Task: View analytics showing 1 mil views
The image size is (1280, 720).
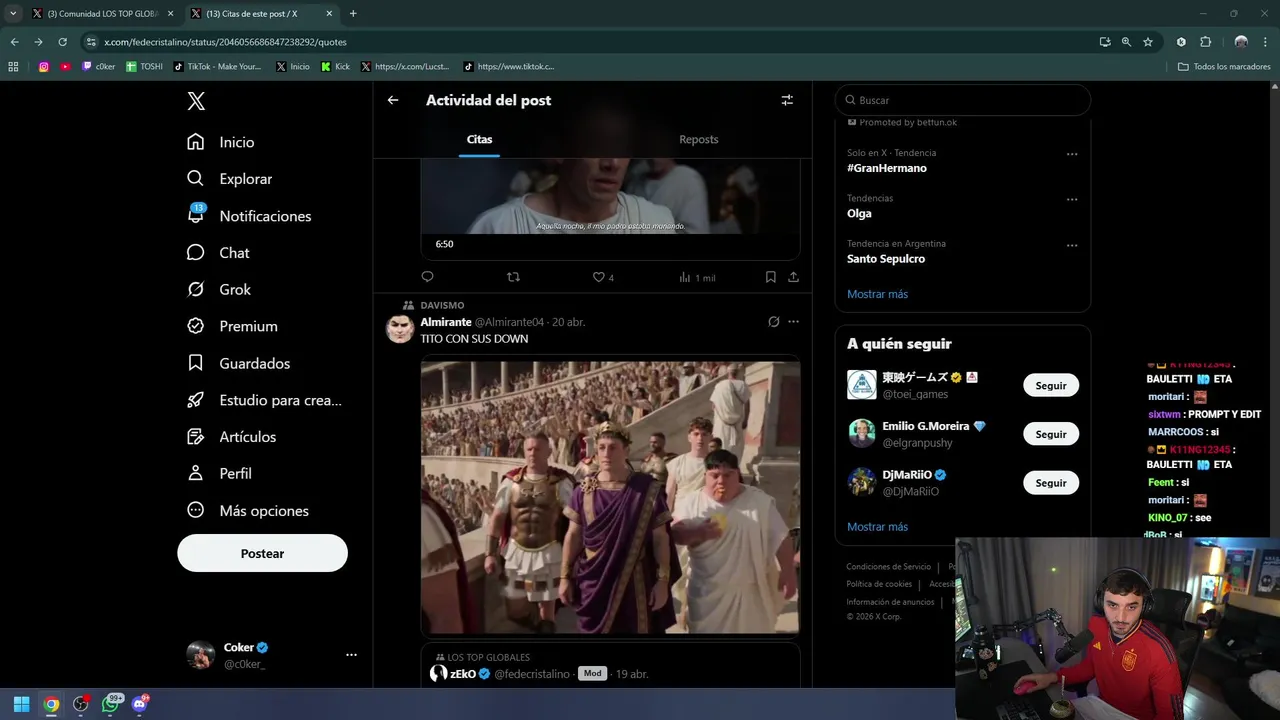Action: pyautogui.click(x=697, y=277)
